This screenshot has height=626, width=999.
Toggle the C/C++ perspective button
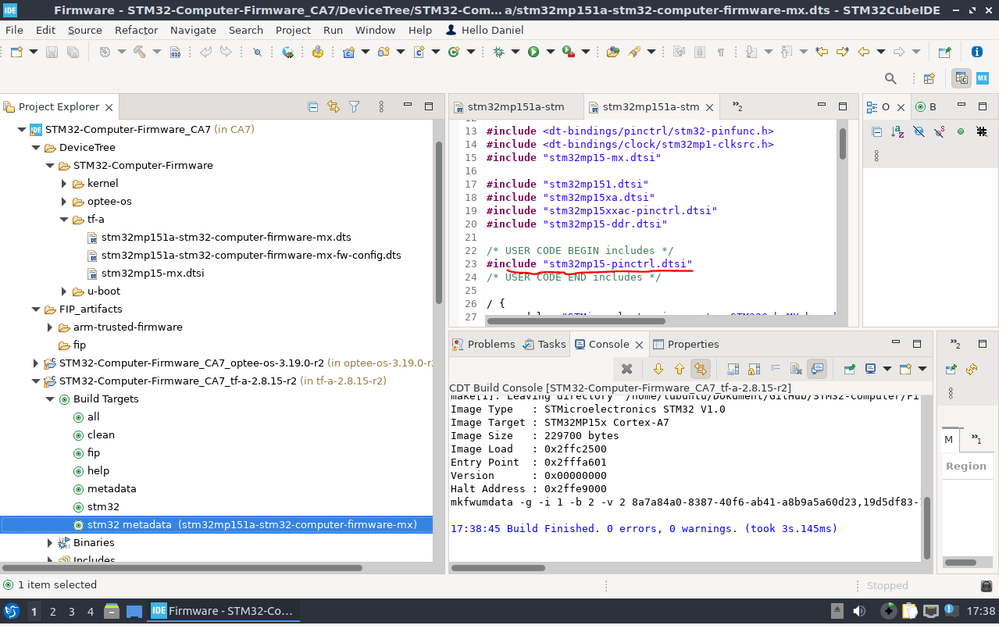(961, 78)
